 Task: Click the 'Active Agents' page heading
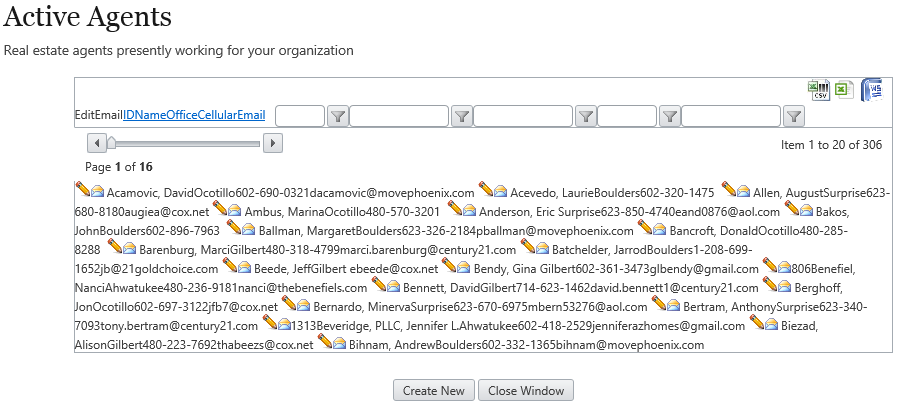coord(88,17)
